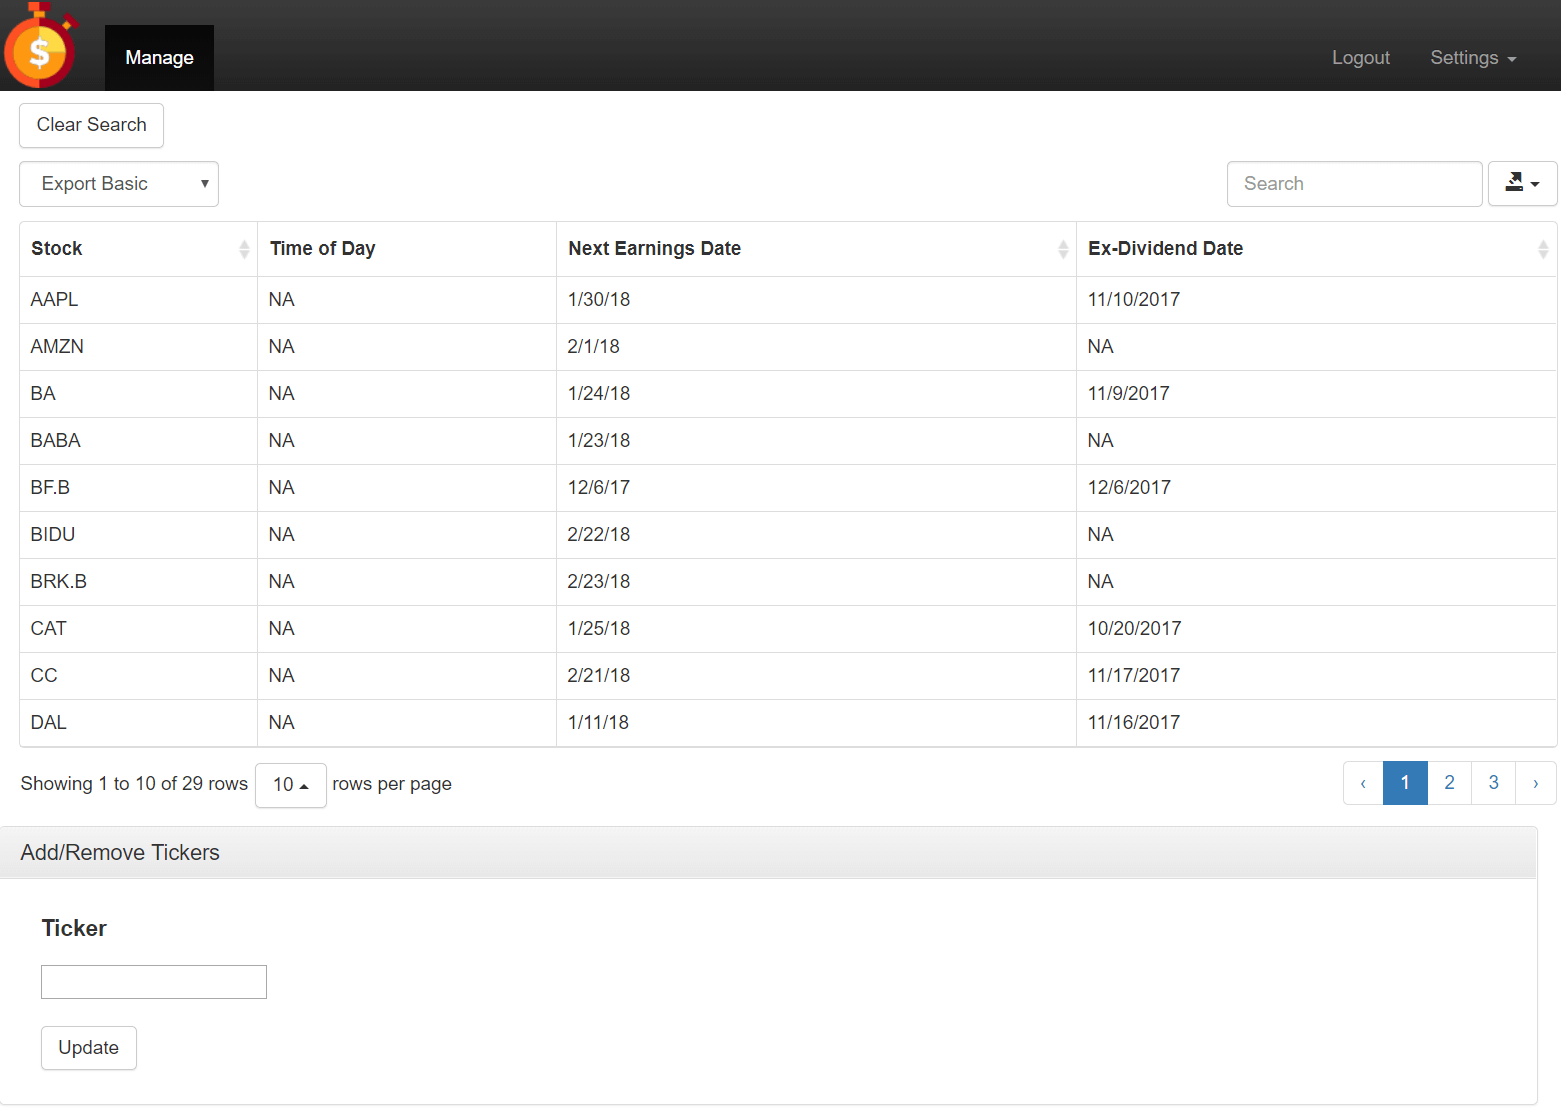Focus the table Search field
Screen dimensions: 1561x1120
pyautogui.click(x=1354, y=184)
